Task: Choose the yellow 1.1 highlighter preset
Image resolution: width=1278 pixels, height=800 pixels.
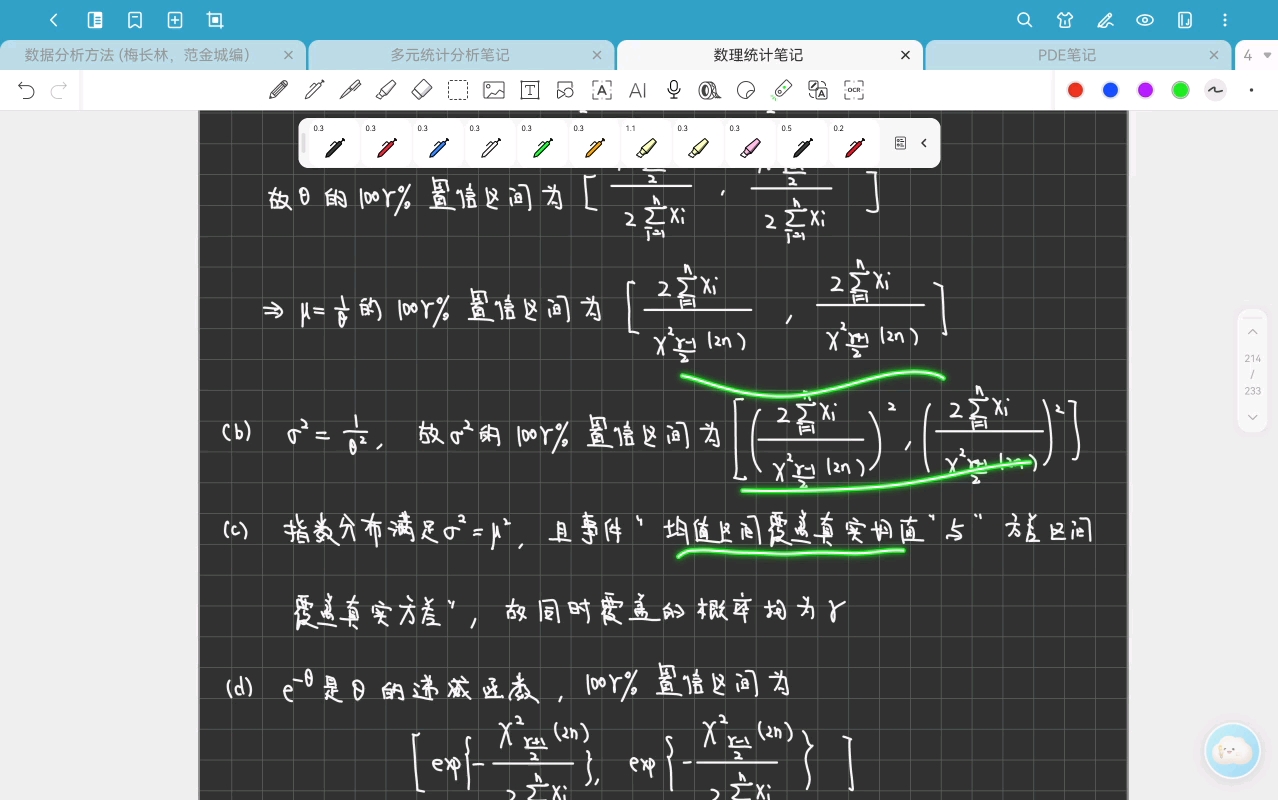Action: tap(646, 144)
